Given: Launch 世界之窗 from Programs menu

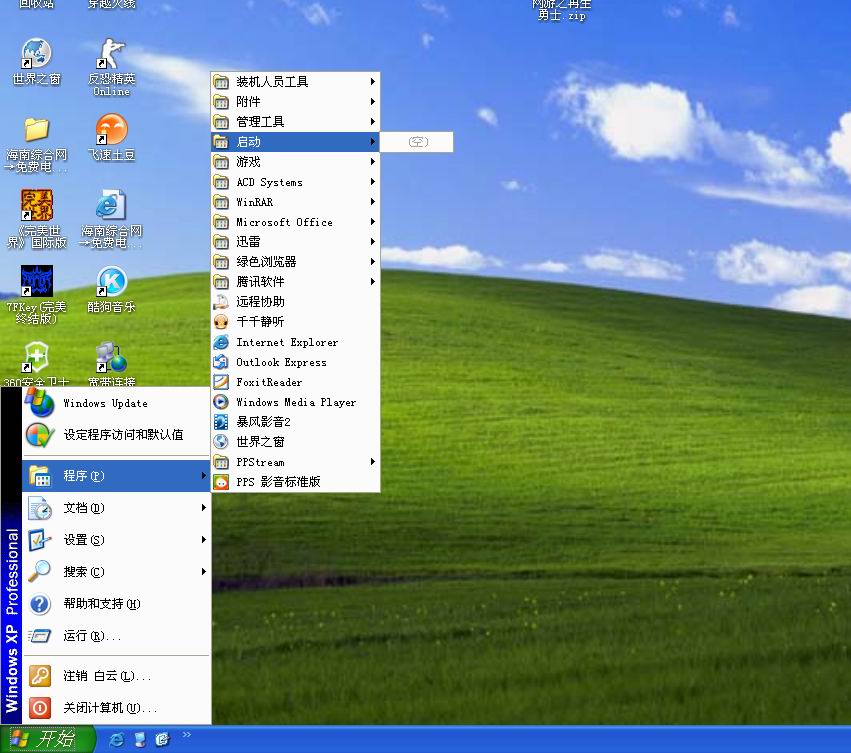Looking at the screenshot, I should point(295,442).
